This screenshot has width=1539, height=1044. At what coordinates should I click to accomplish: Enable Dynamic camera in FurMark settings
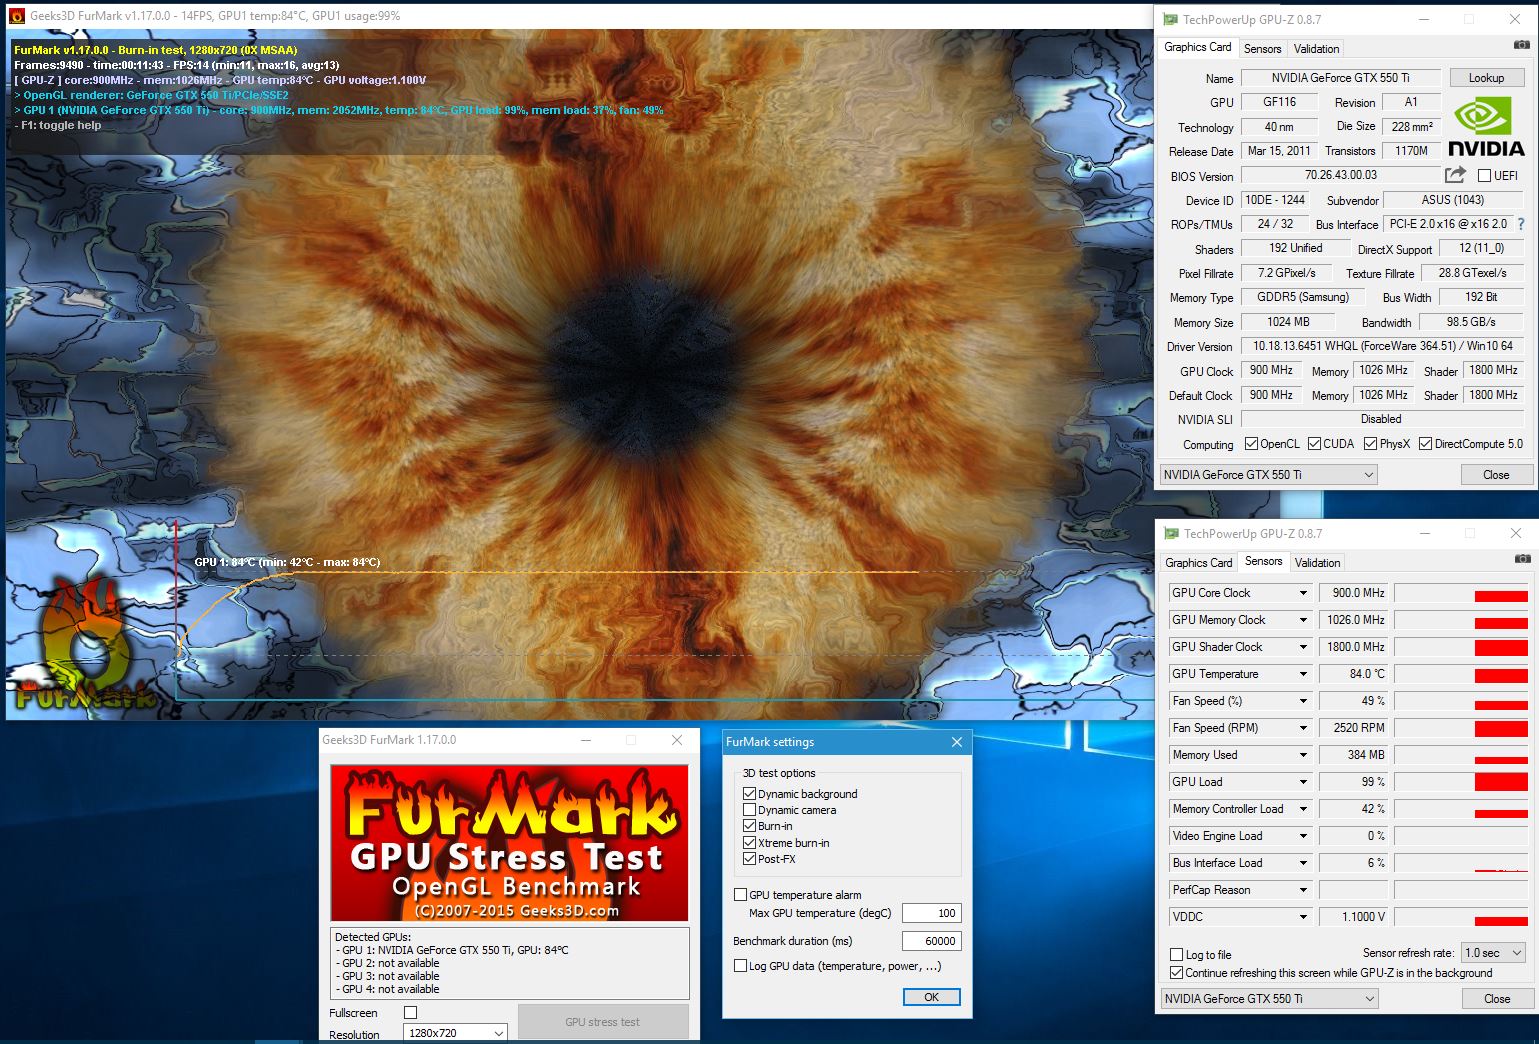(x=749, y=810)
